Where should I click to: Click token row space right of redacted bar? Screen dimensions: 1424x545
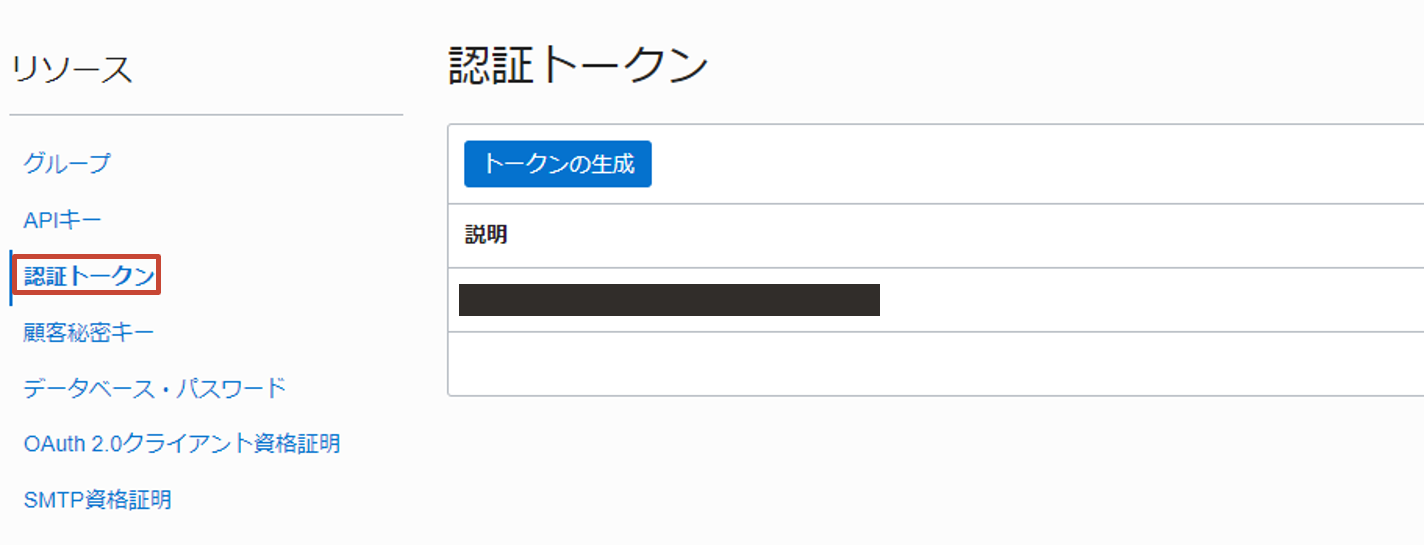(x=1150, y=300)
